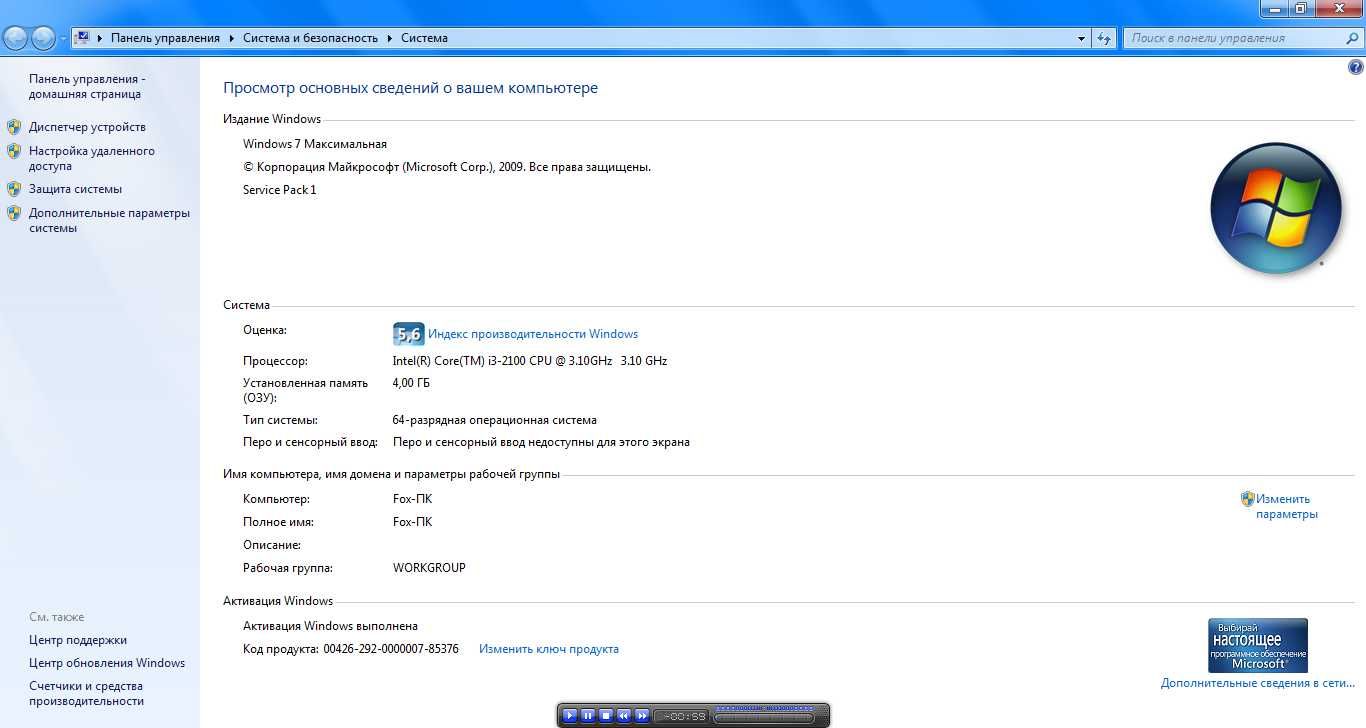Viewport: 1366px width, 728px height.
Task: Expand arrow after Панель управления breadcrumb
Action: tap(231, 38)
